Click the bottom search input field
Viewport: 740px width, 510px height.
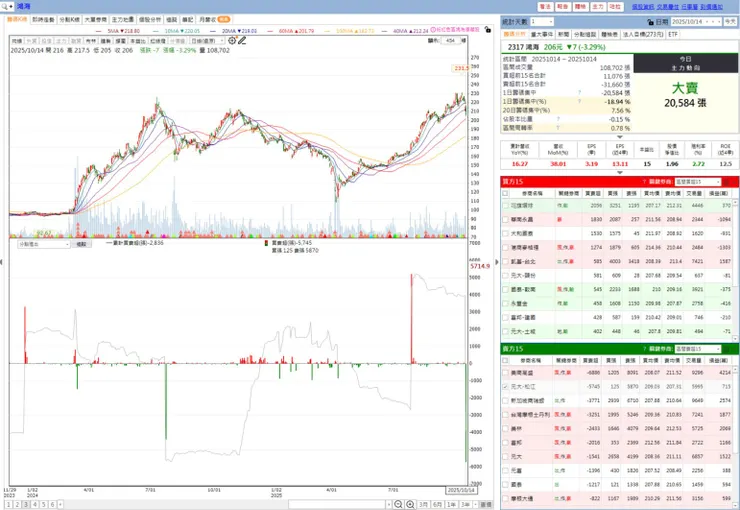pyautogui.click(x=337, y=504)
